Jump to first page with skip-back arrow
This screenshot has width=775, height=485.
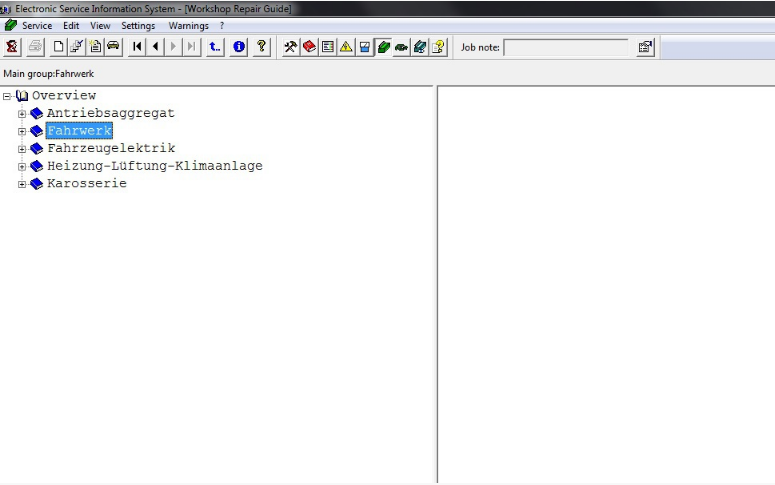click(x=137, y=47)
